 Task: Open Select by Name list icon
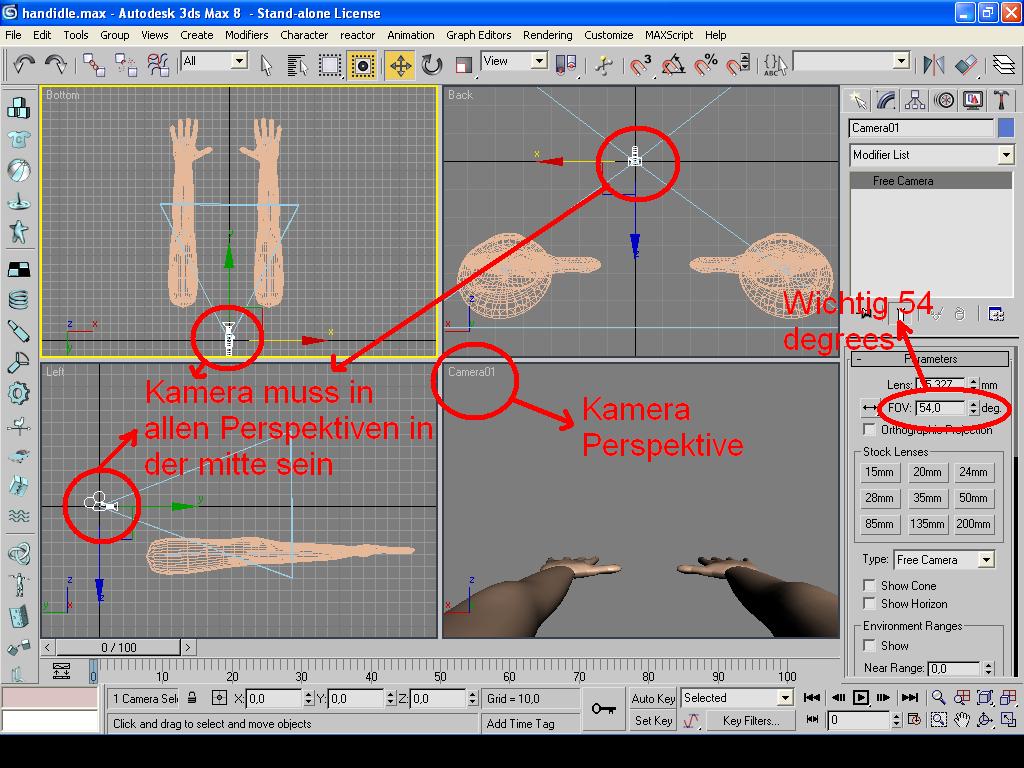point(297,65)
